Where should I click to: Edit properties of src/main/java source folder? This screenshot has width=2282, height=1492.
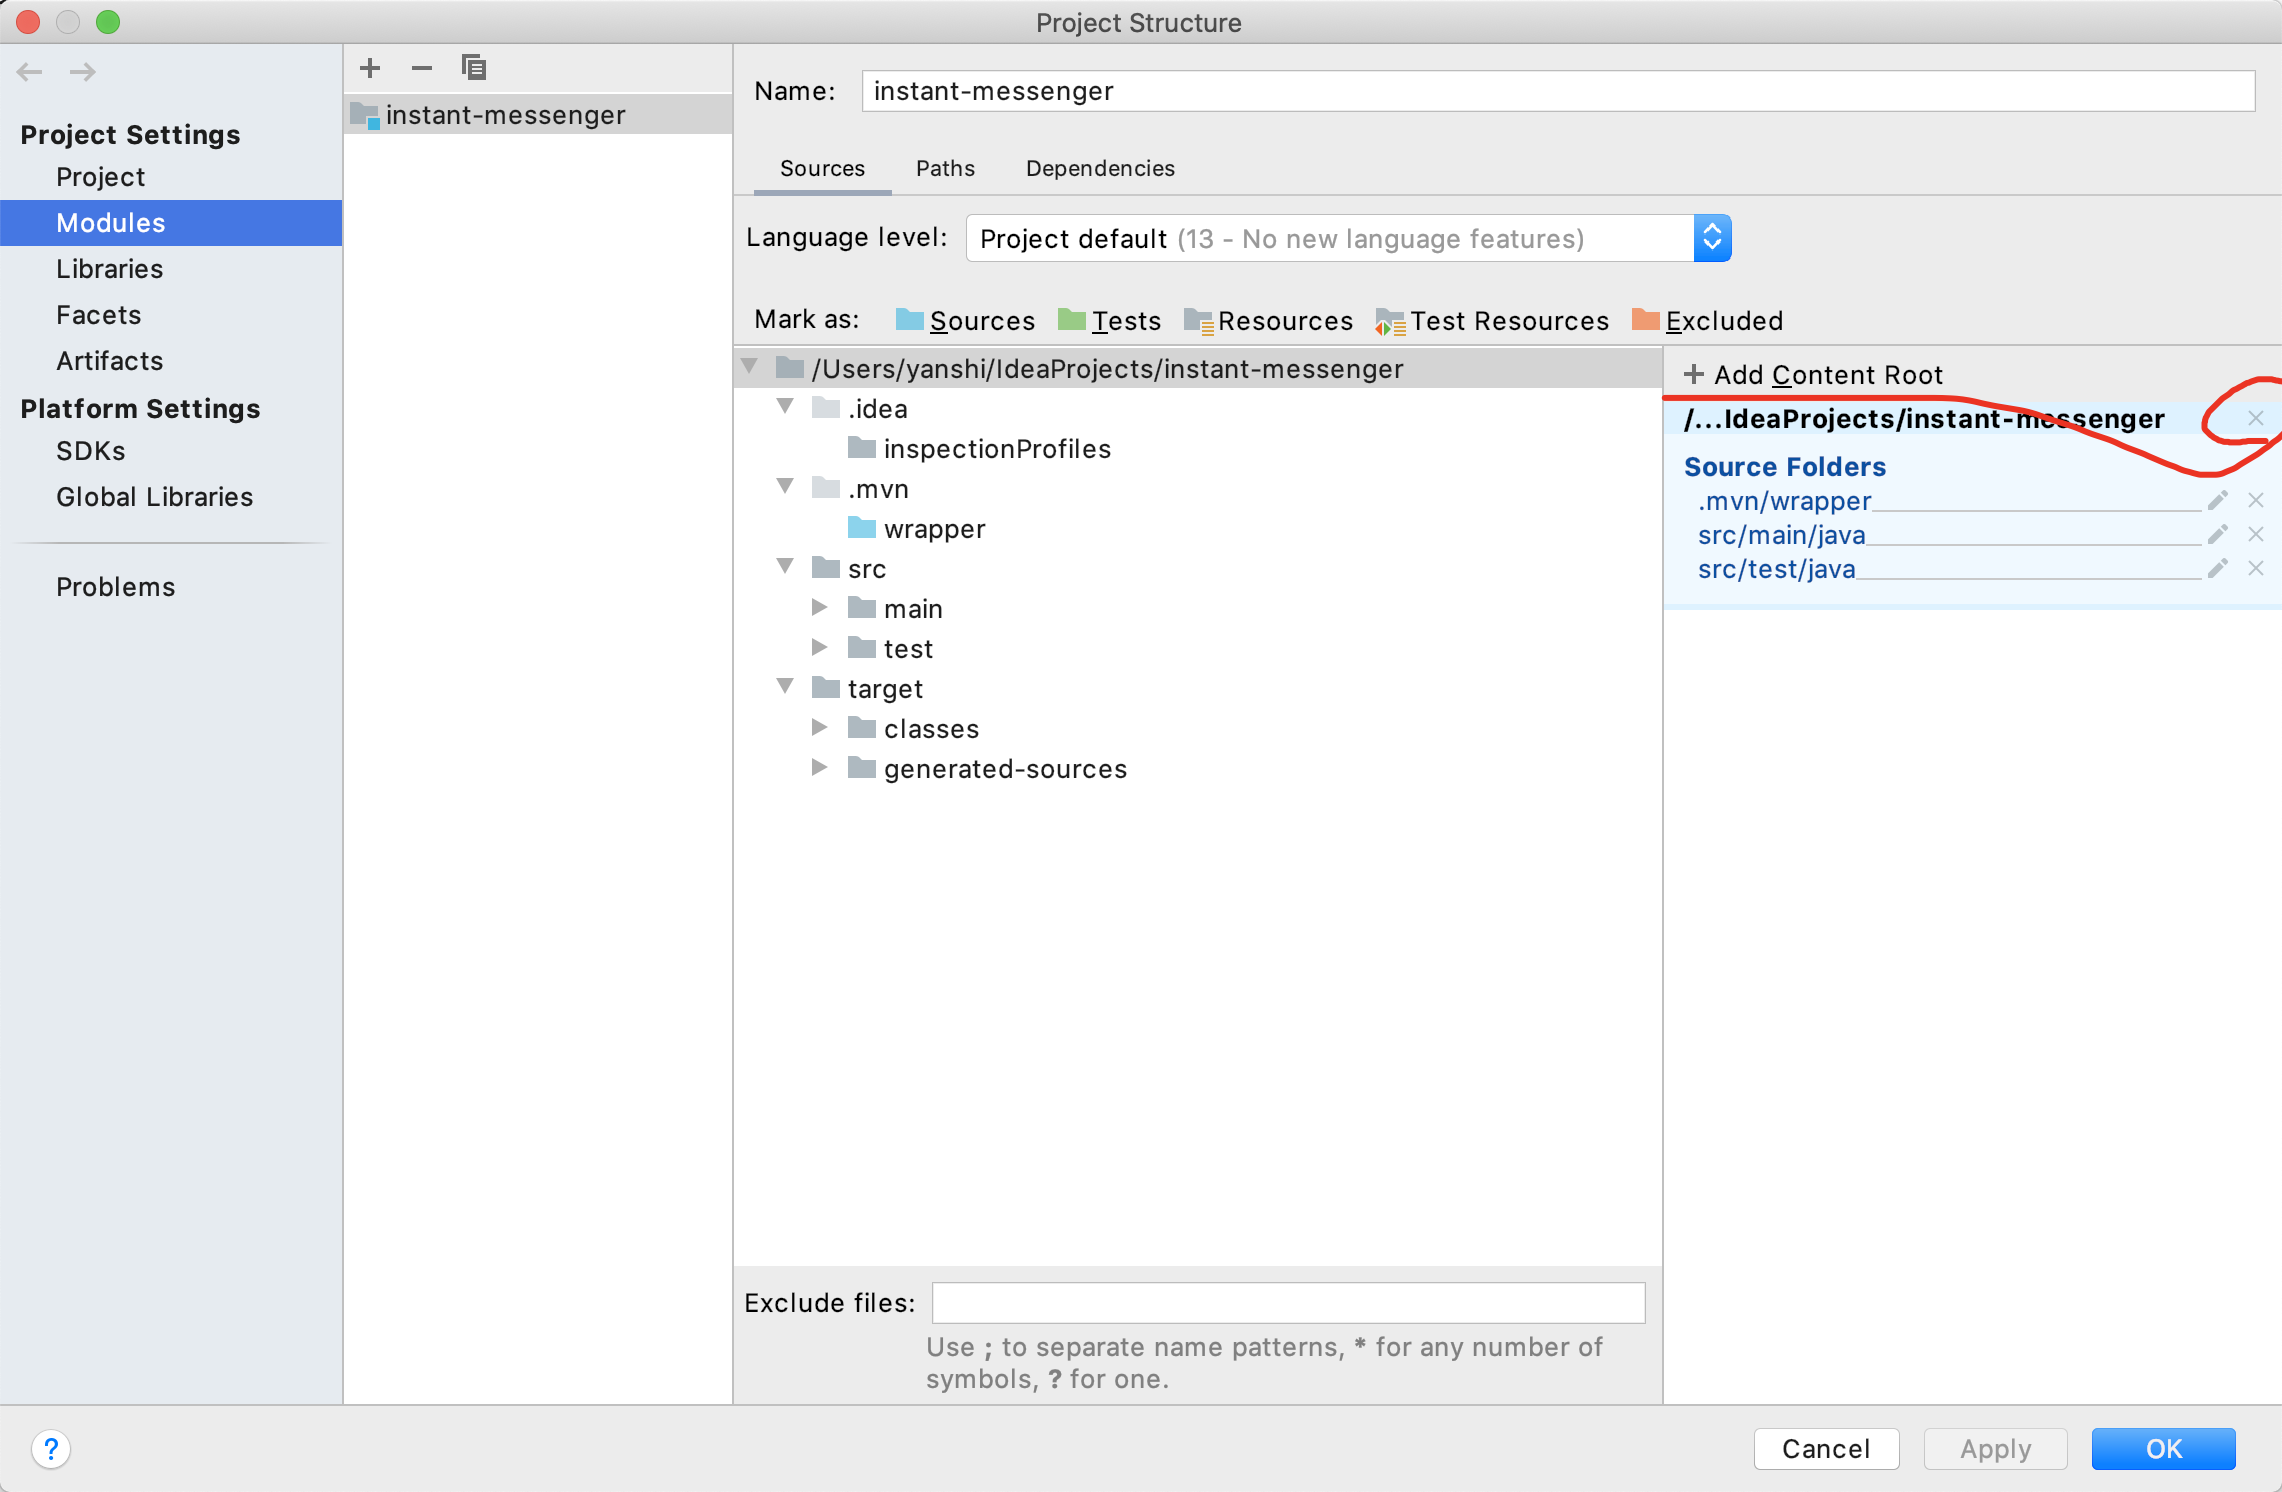click(x=2217, y=535)
